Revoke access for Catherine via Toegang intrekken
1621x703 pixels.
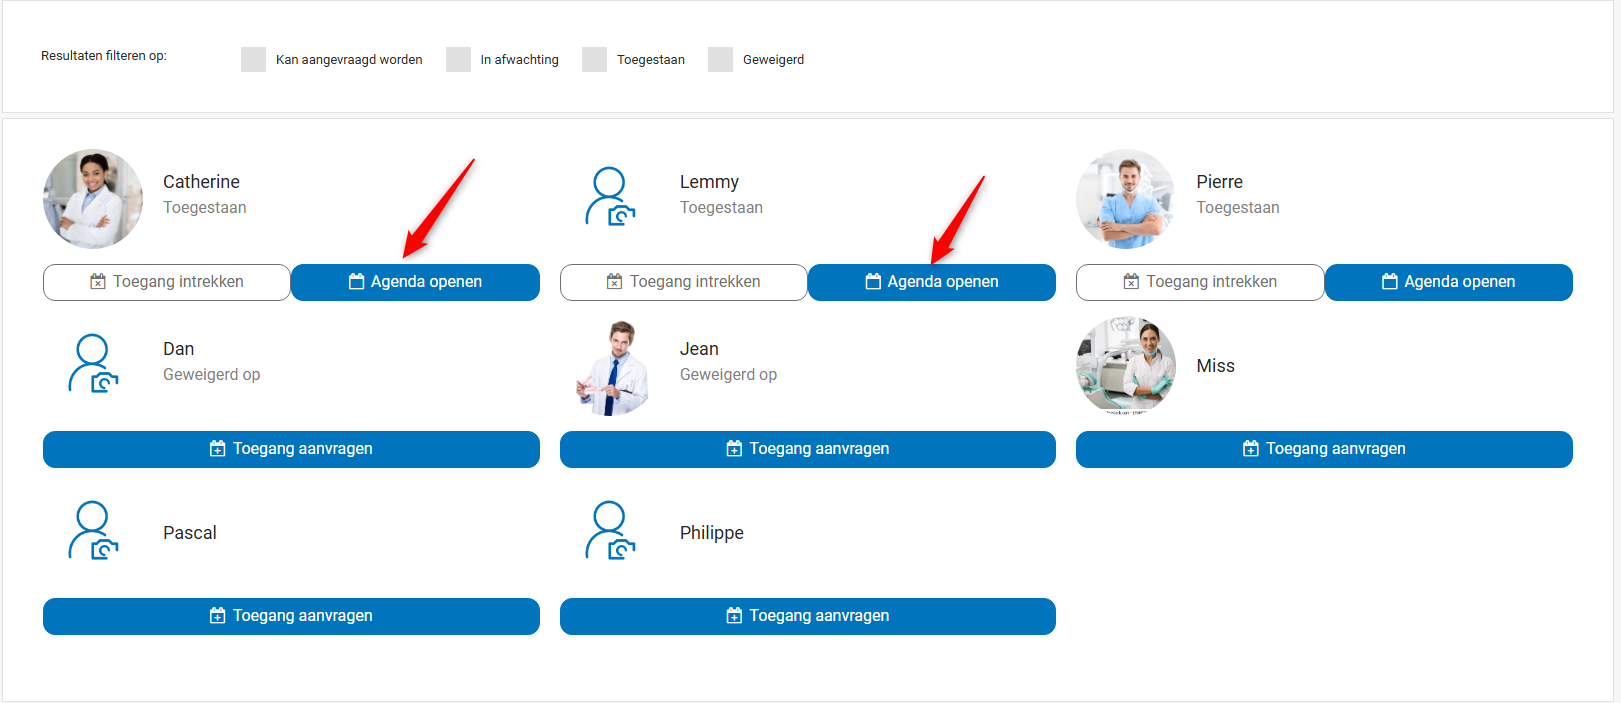point(167,282)
